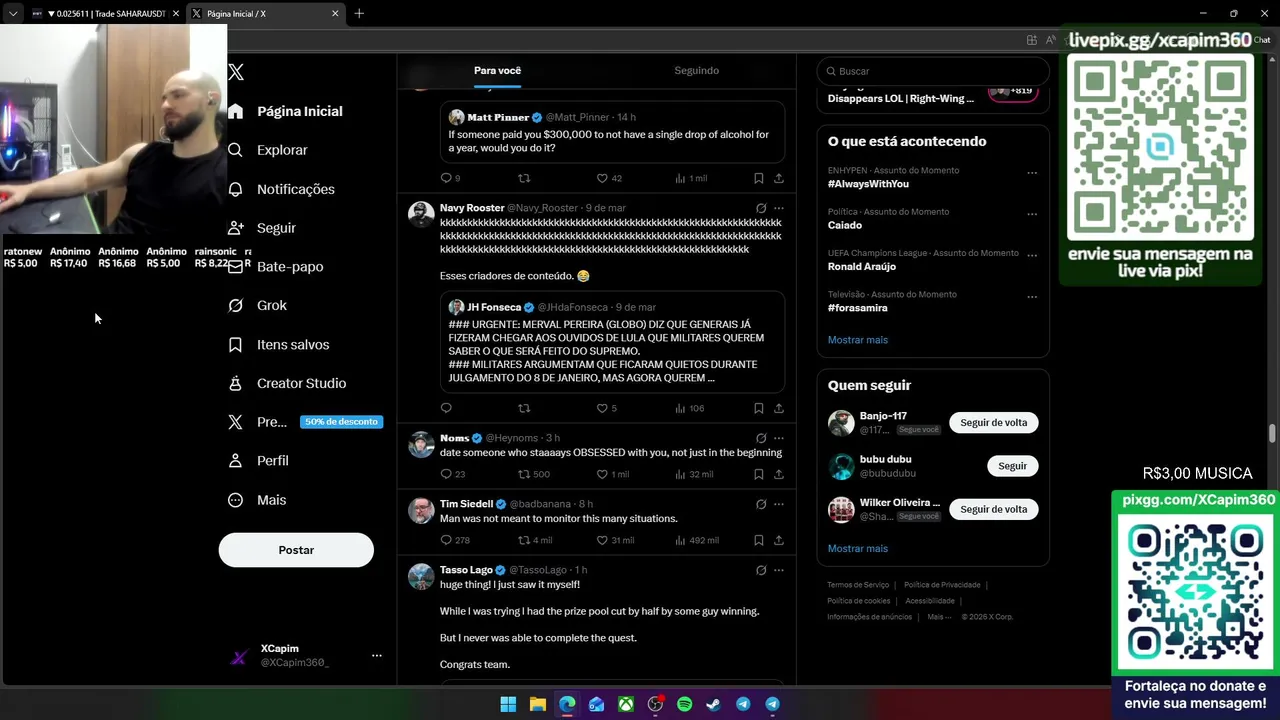Repost the Navy Rooster post
Image resolution: width=1280 pixels, height=720 pixels.
(x=524, y=408)
